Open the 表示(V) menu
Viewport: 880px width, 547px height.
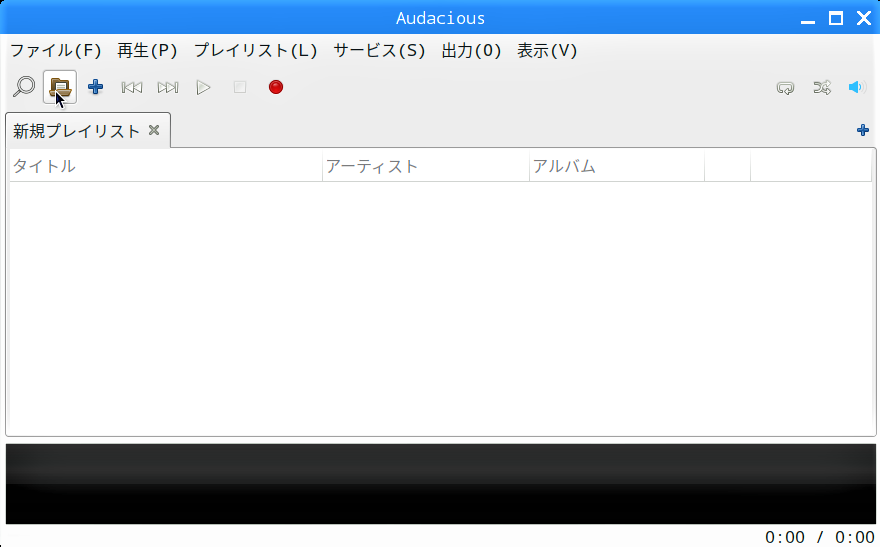tap(547, 50)
